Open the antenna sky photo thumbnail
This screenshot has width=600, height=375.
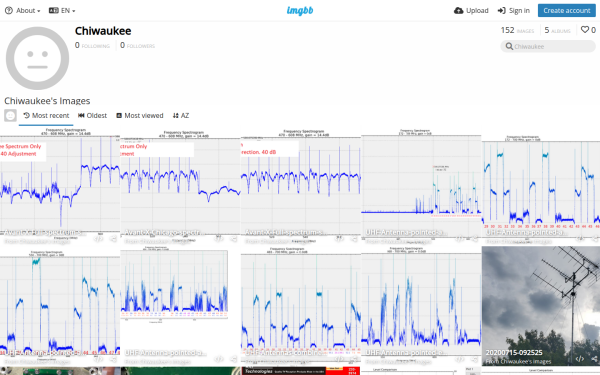pyautogui.click(x=541, y=306)
